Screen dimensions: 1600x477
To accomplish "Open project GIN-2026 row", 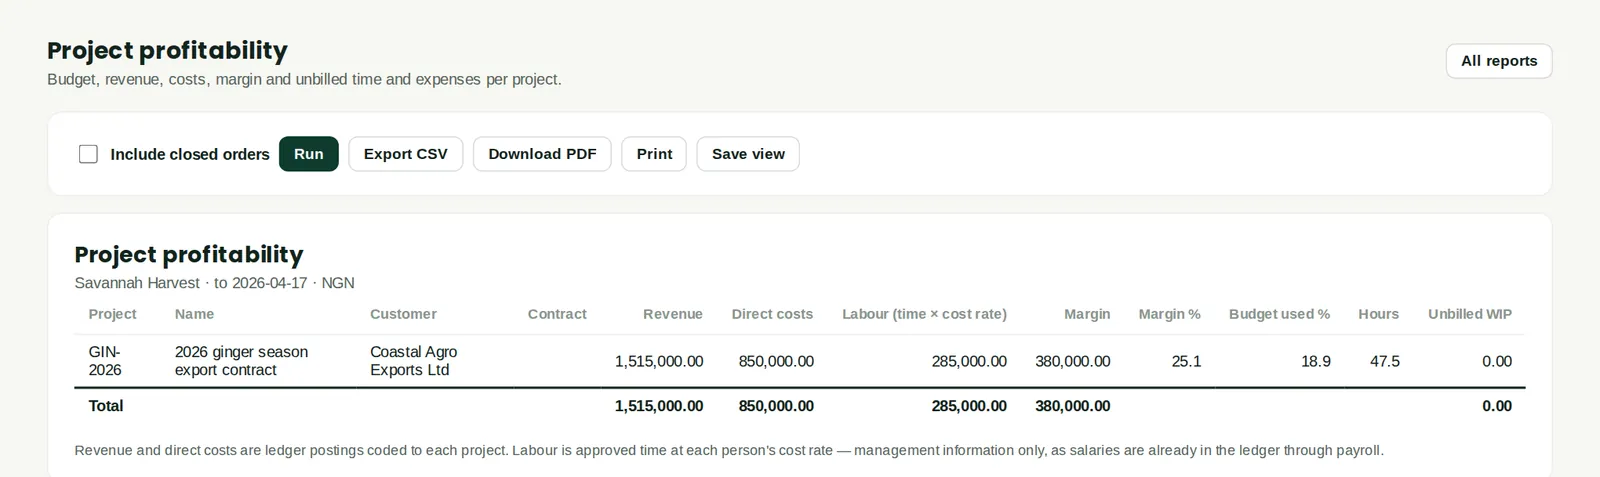I will click(x=800, y=361).
